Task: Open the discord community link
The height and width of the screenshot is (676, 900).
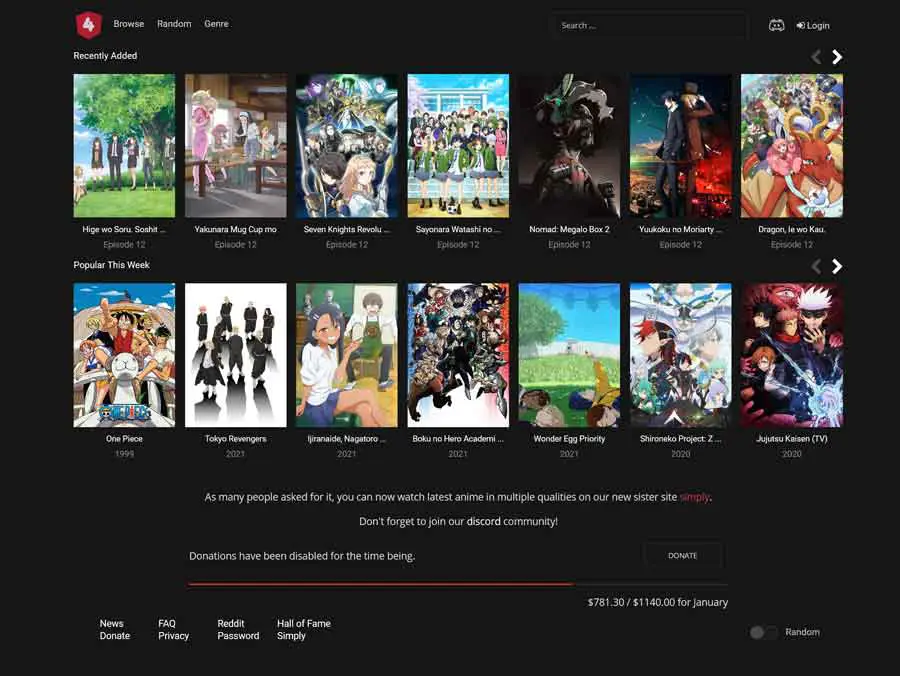Action: pos(483,522)
